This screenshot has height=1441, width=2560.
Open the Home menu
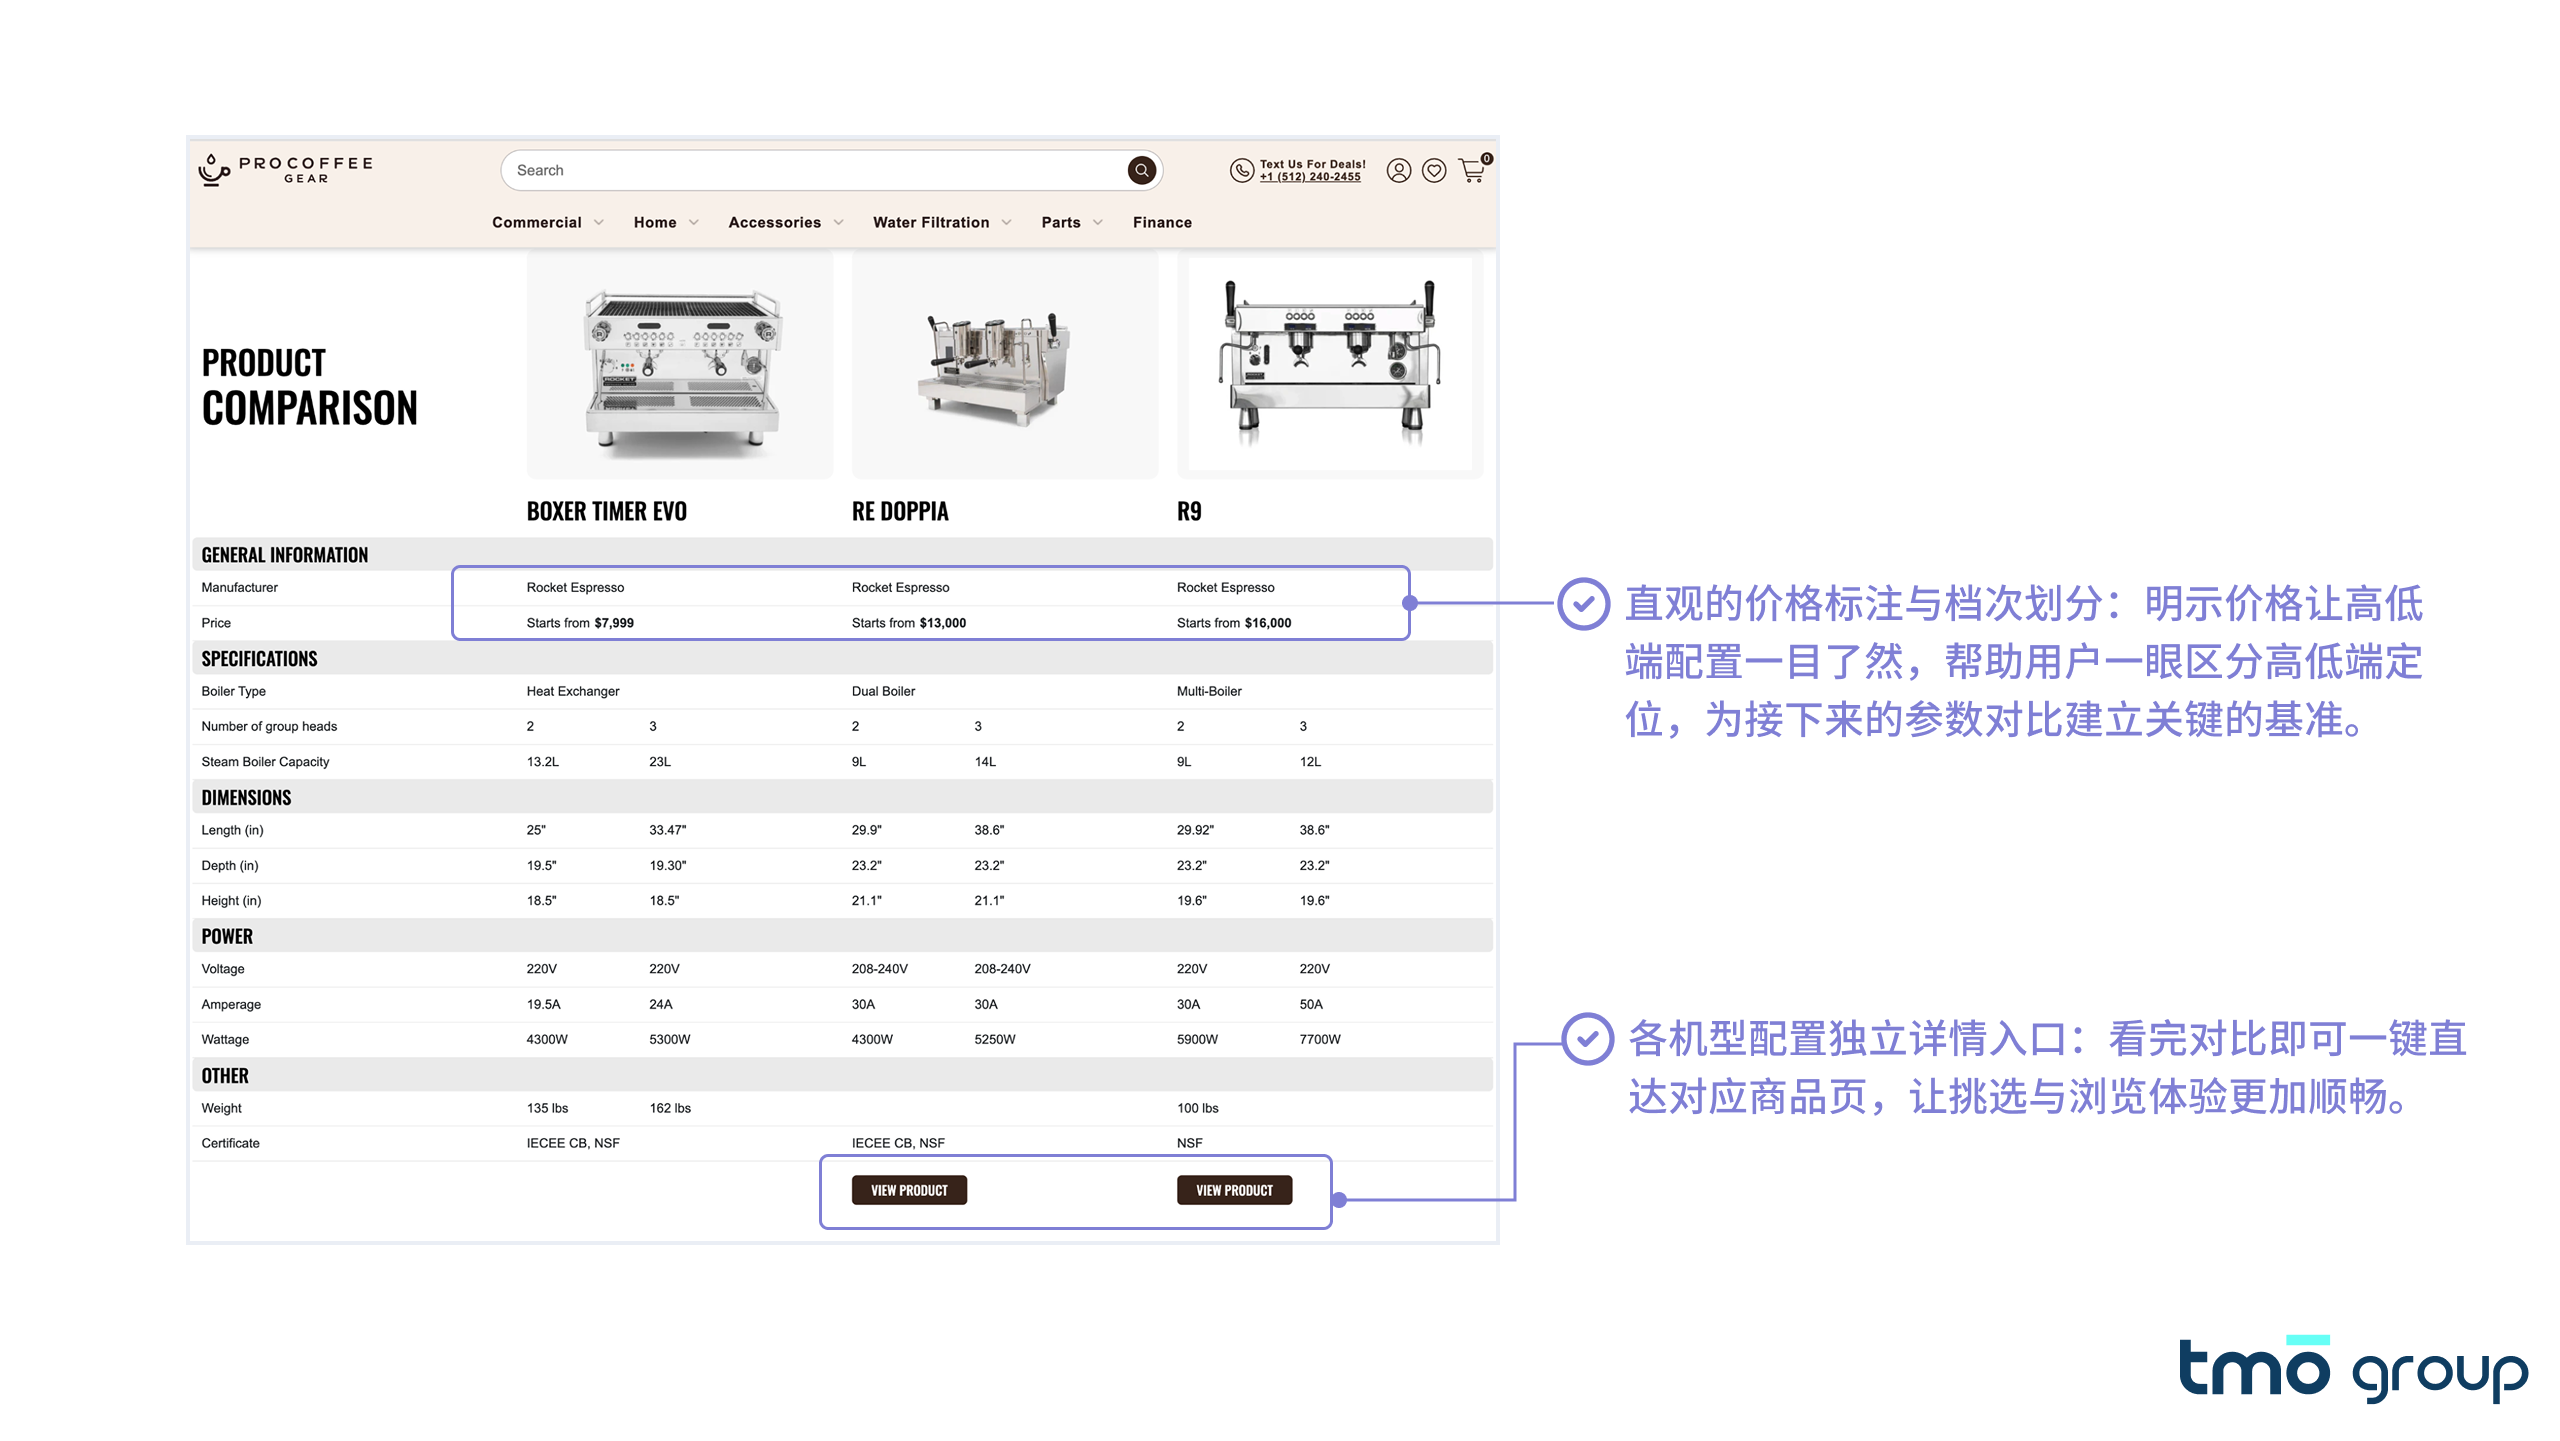click(x=655, y=222)
